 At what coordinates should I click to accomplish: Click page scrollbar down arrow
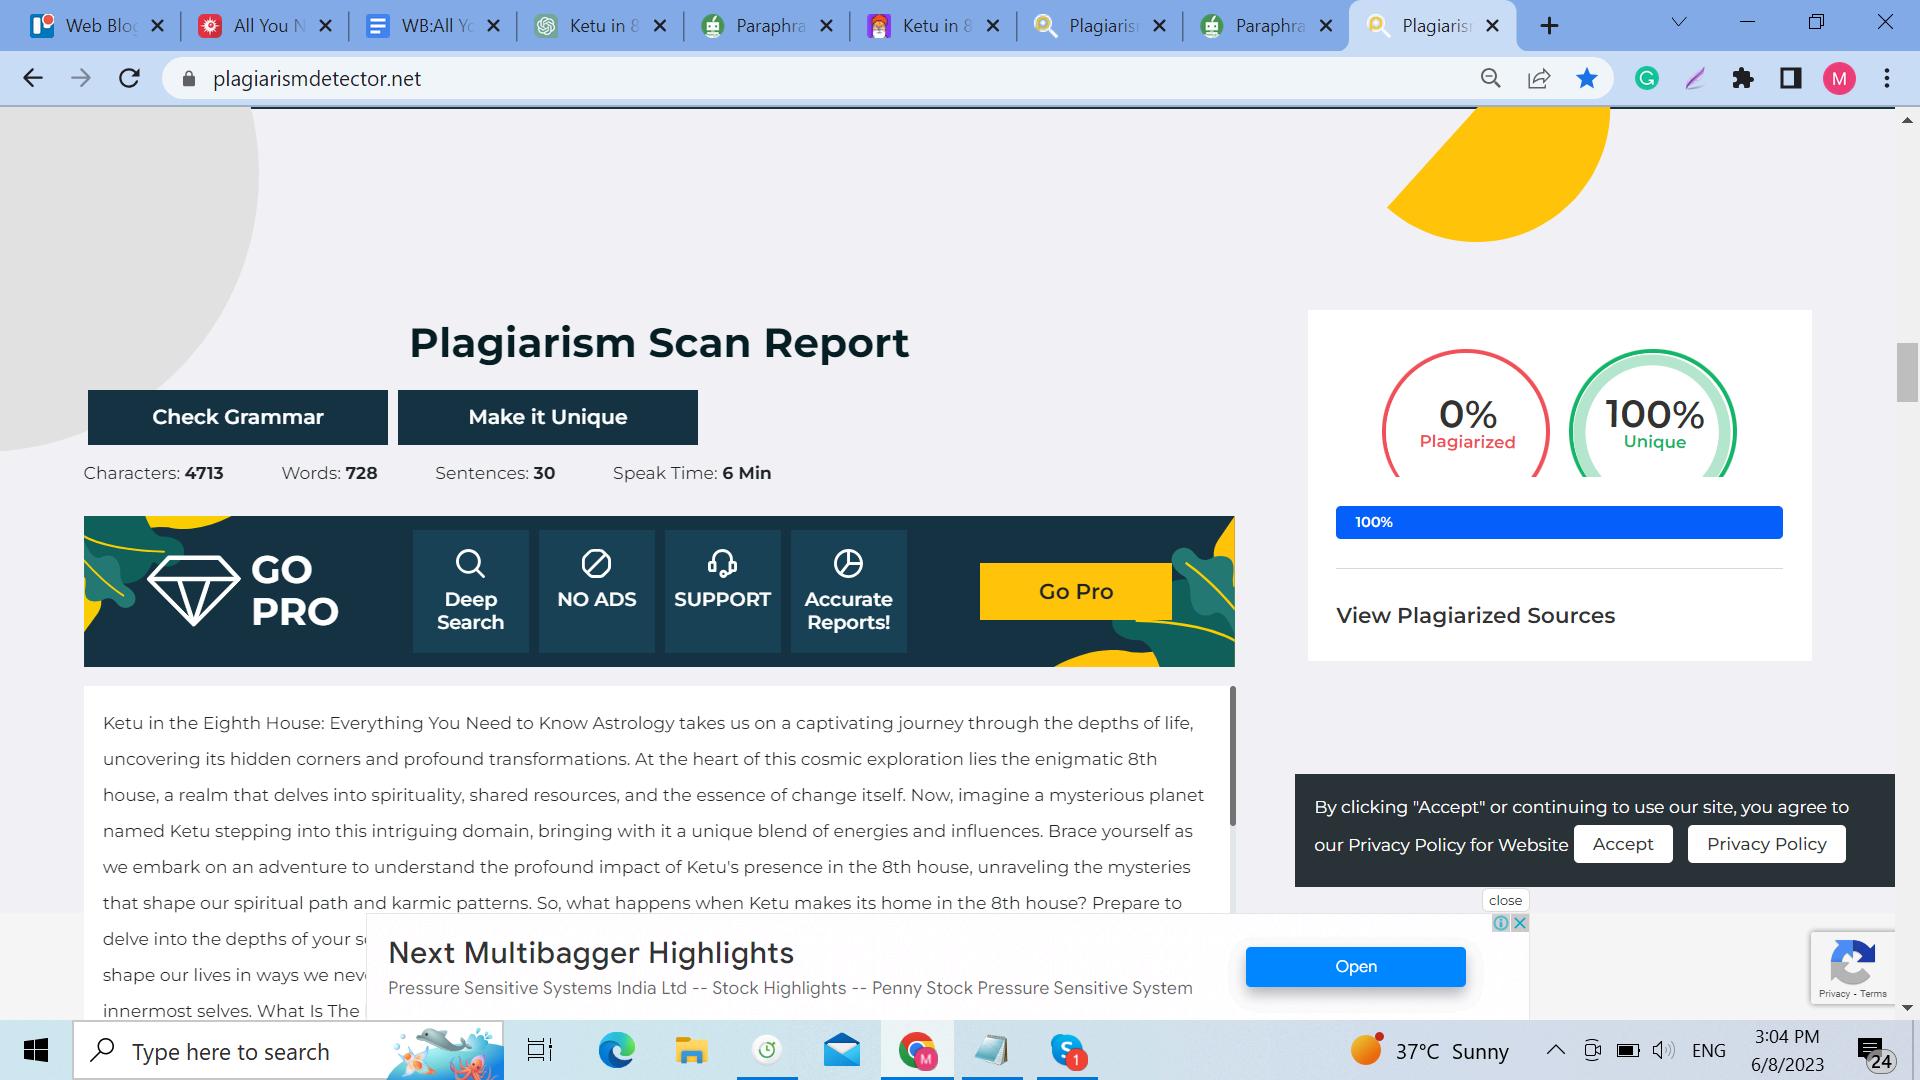click(1907, 1007)
